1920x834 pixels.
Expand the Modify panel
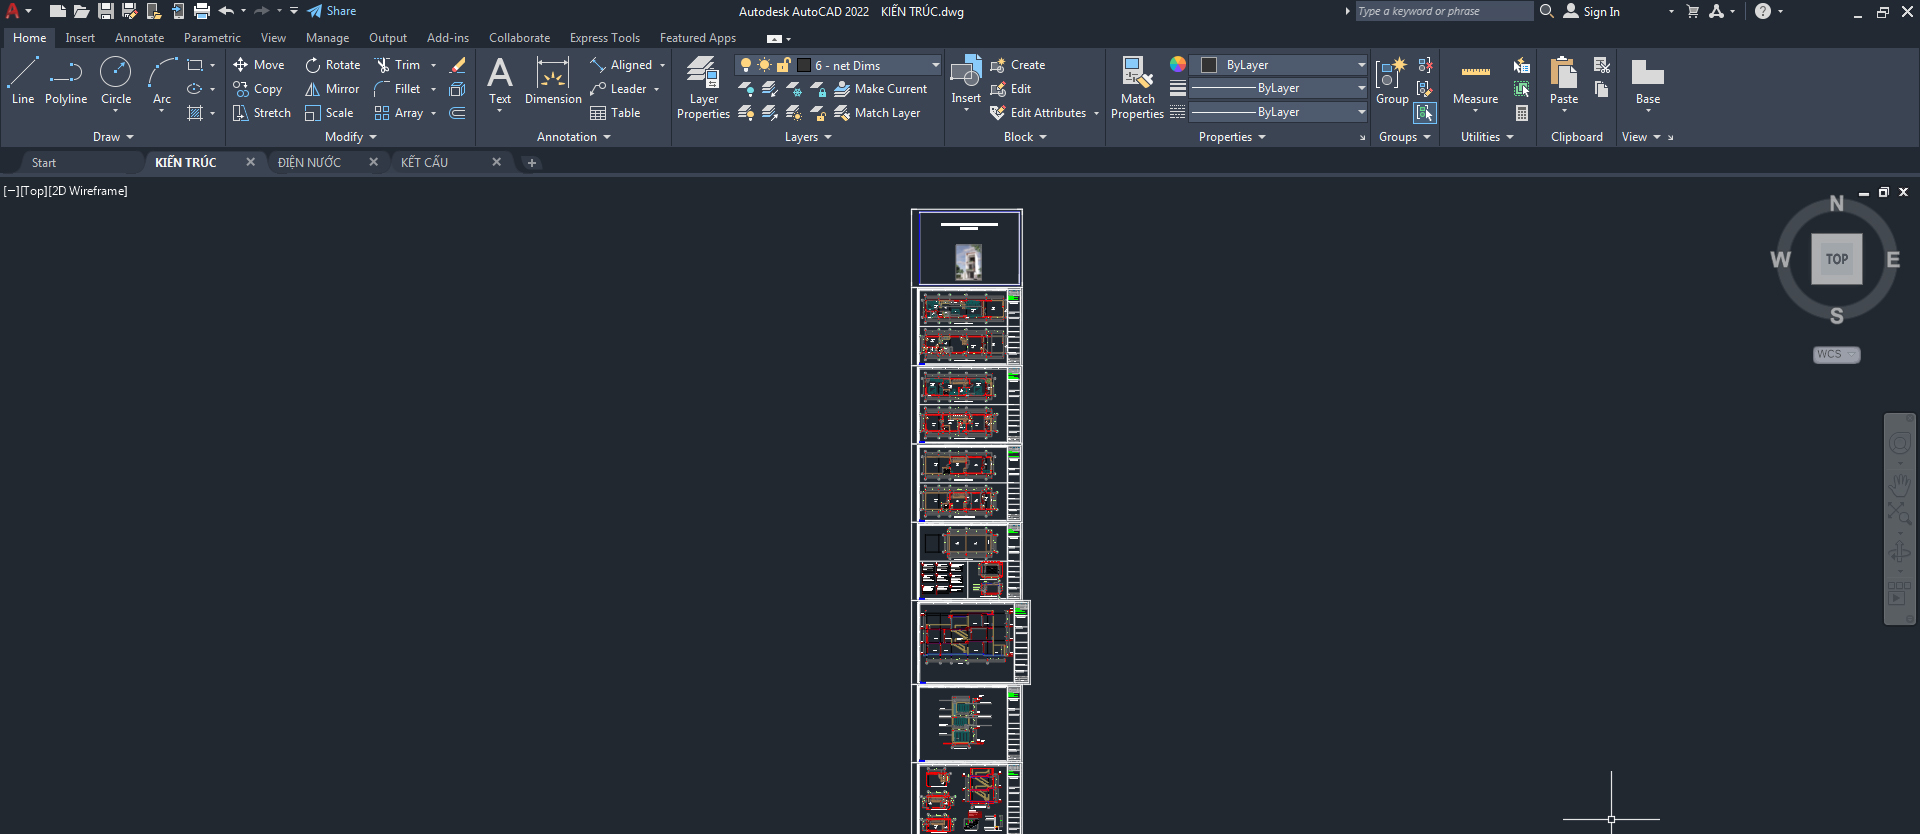pos(350,137)
